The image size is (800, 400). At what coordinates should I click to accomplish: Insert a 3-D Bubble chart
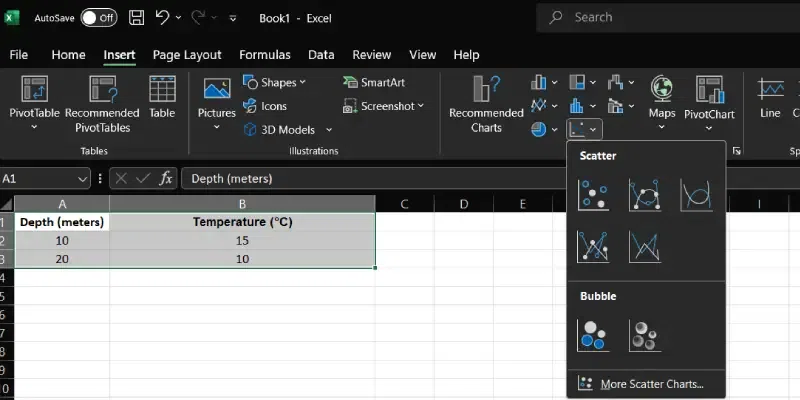(644, 336)
